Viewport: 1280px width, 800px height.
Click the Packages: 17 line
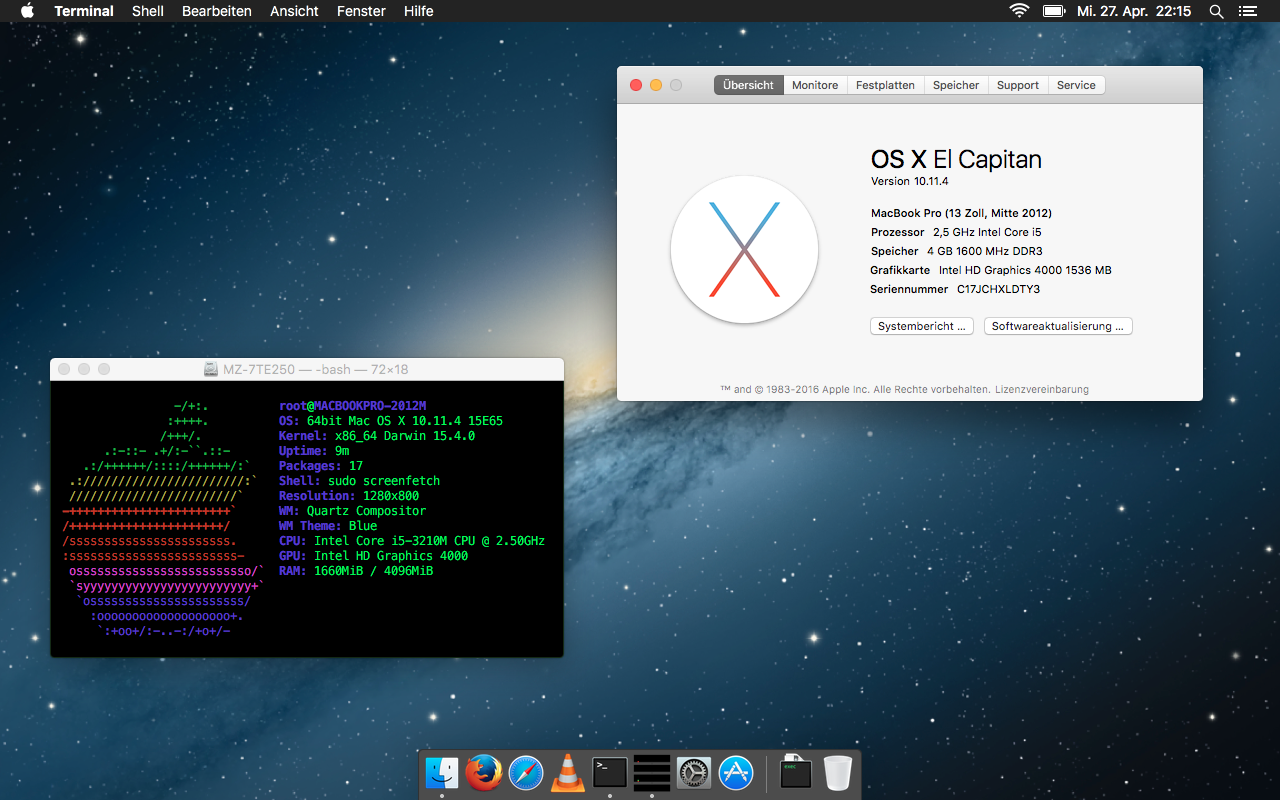click(x=321, y=465)
